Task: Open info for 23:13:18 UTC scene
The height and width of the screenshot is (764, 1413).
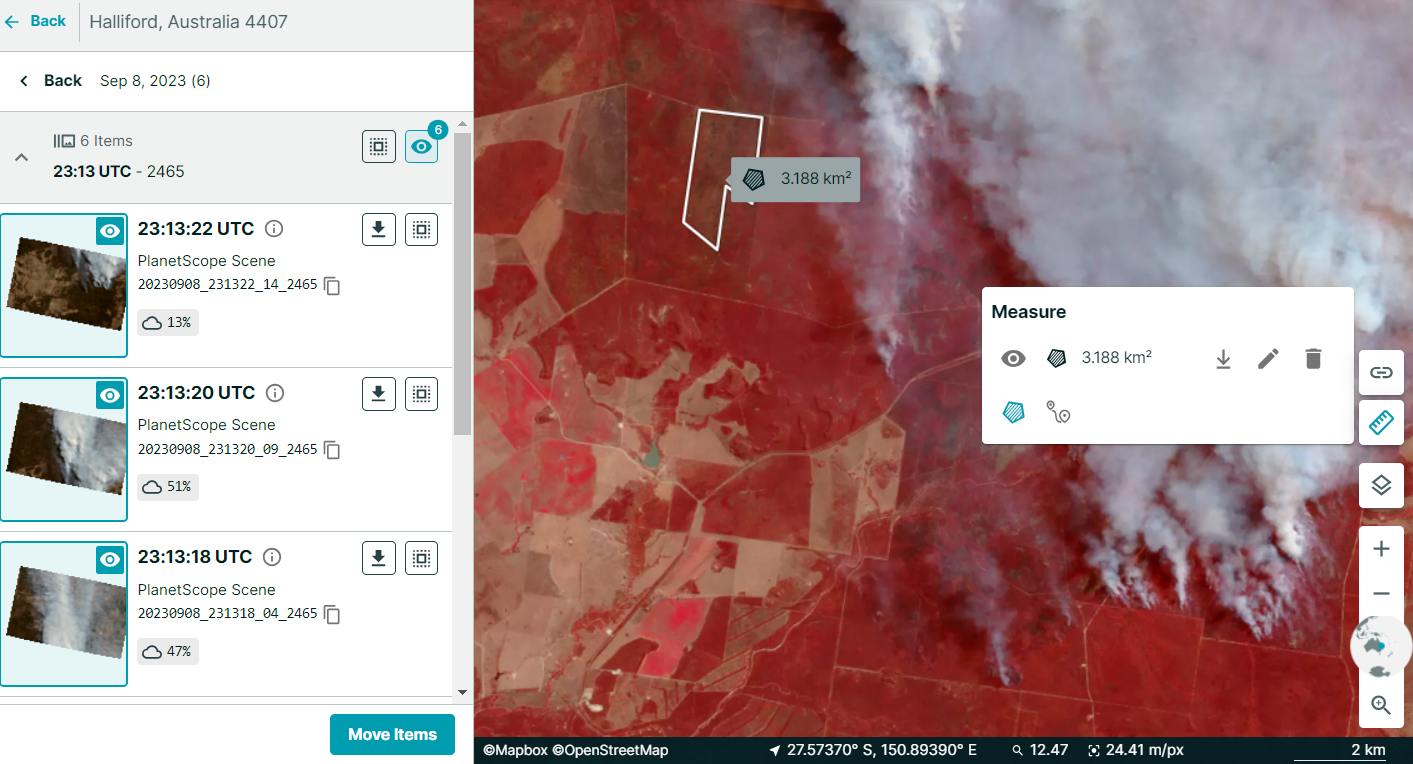Action: pyautogui.click(x=272, y=557)
